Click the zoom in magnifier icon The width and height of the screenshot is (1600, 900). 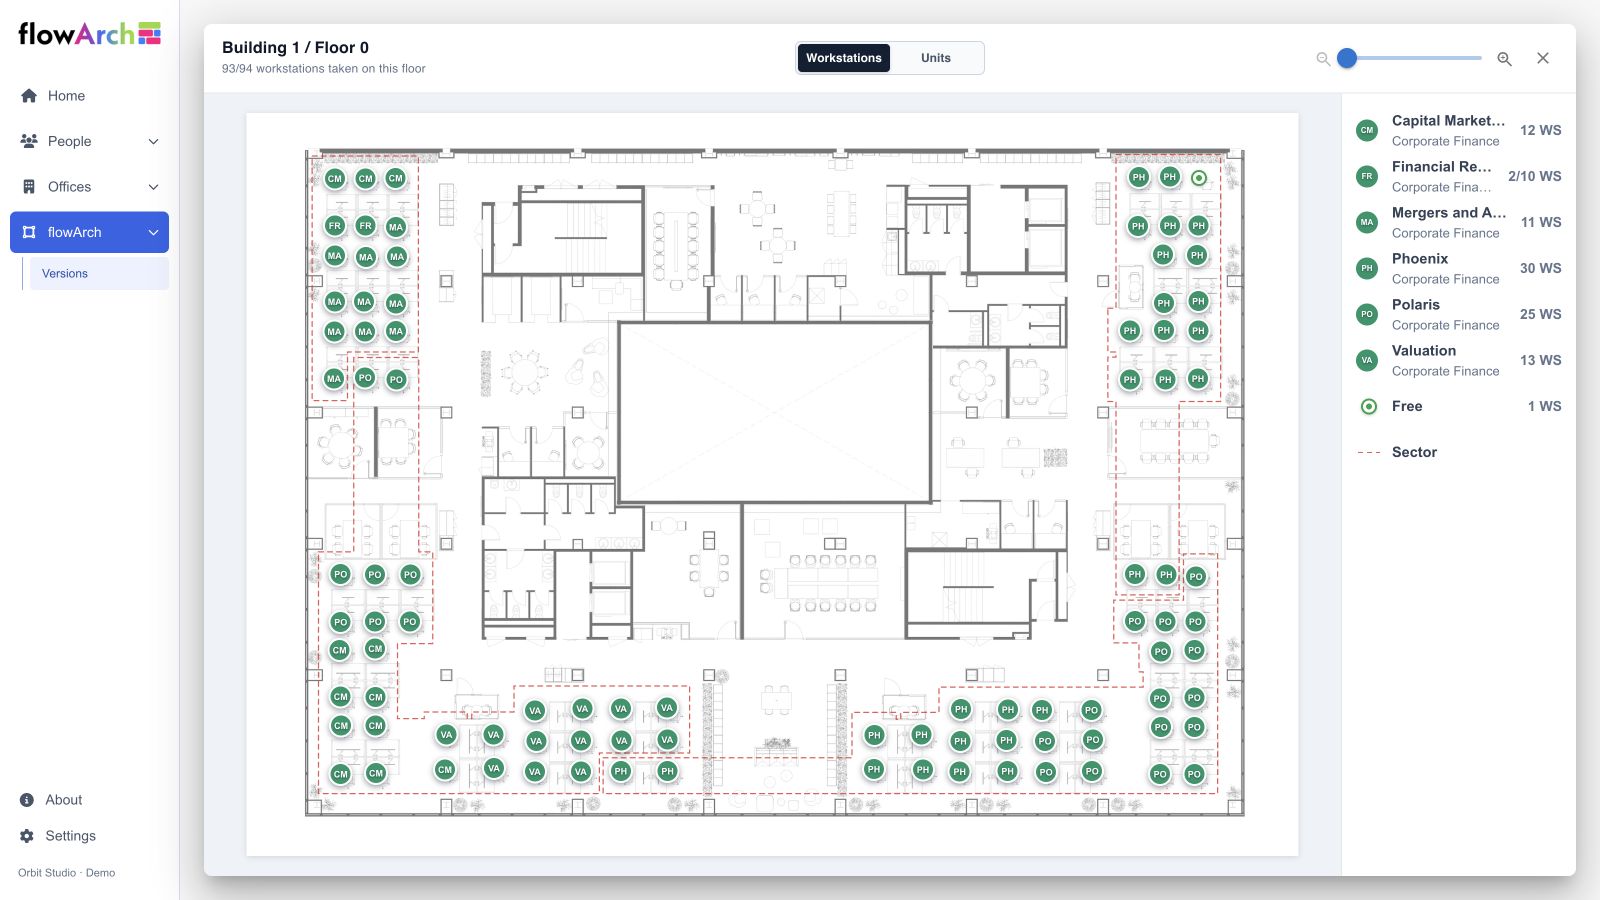point(1504,59)
